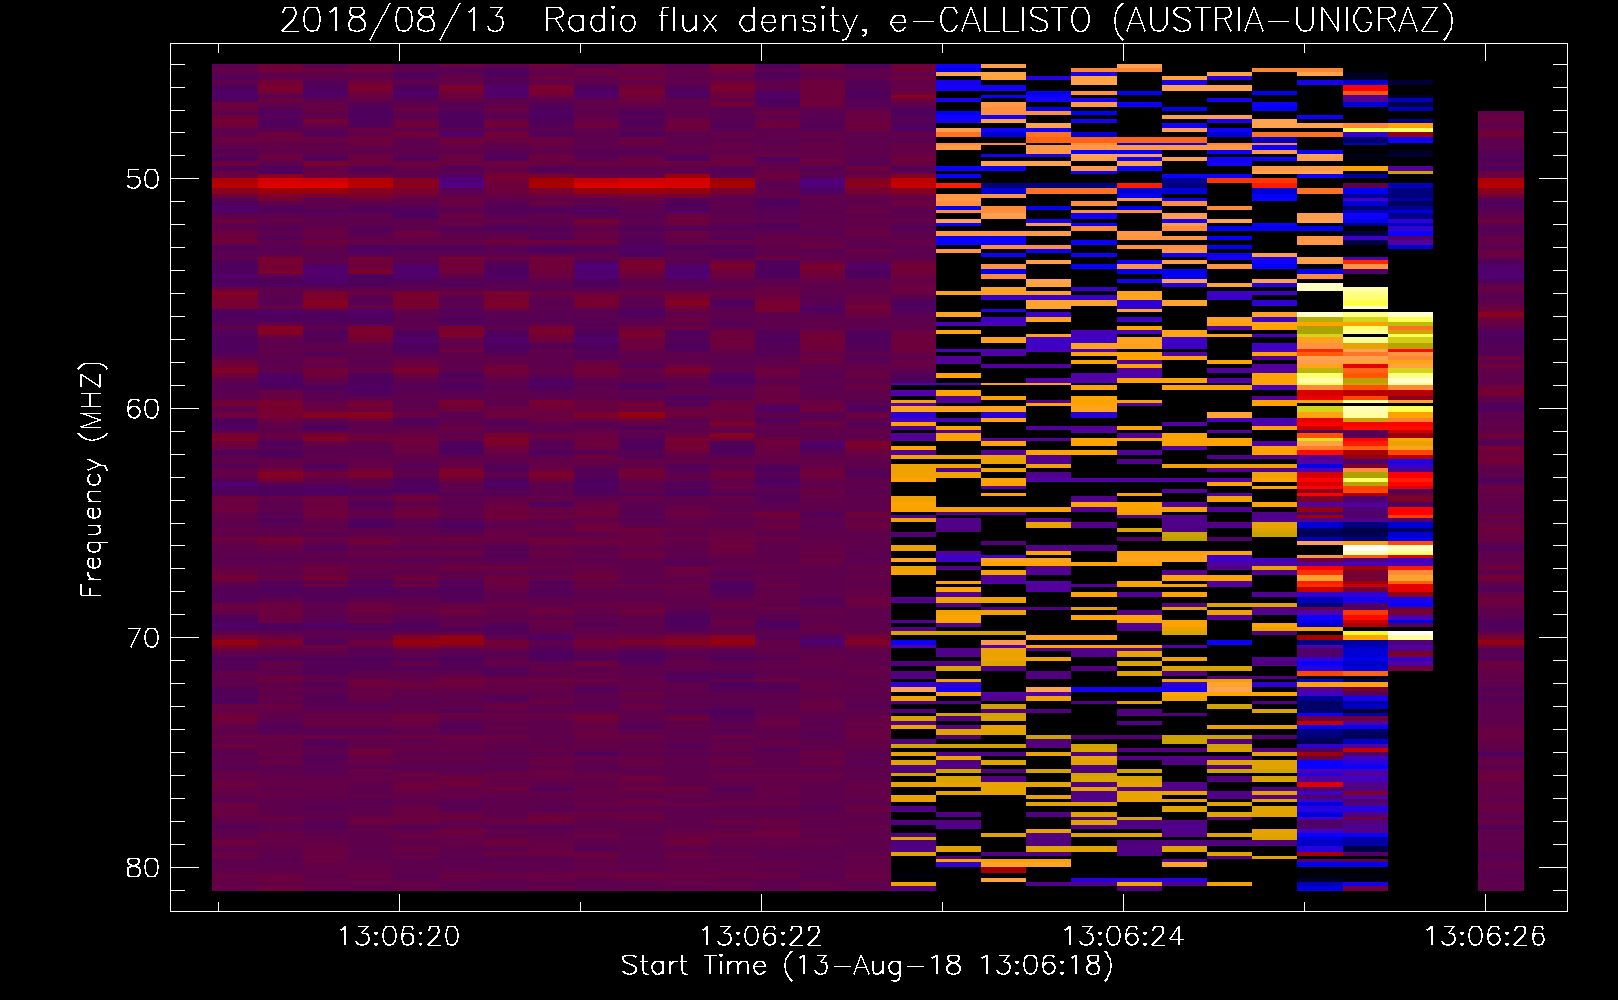
Task: Click the 13:06:22 time tick label
Action: tap(761, 937)
